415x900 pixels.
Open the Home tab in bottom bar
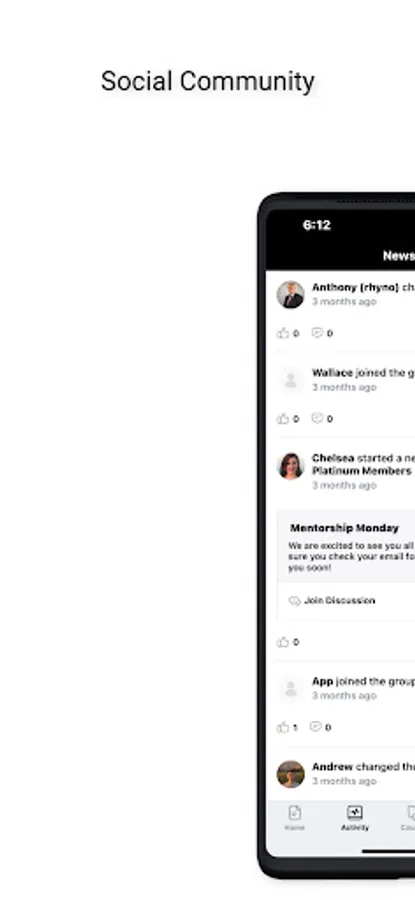point(294,818)
